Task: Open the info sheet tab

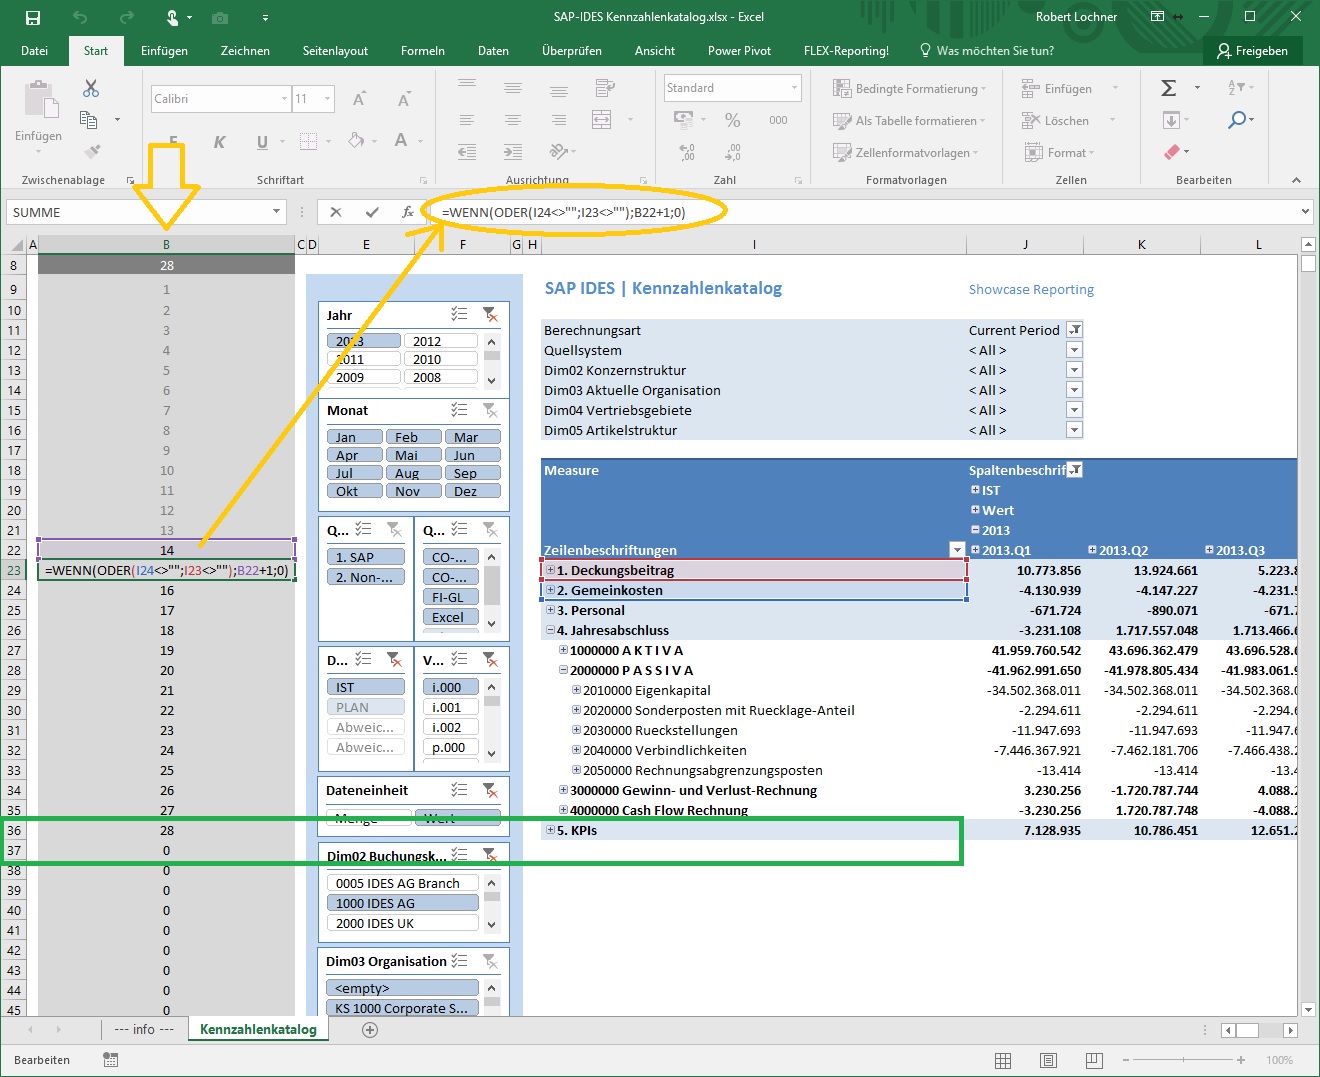Action: [x=143, y=1029]
